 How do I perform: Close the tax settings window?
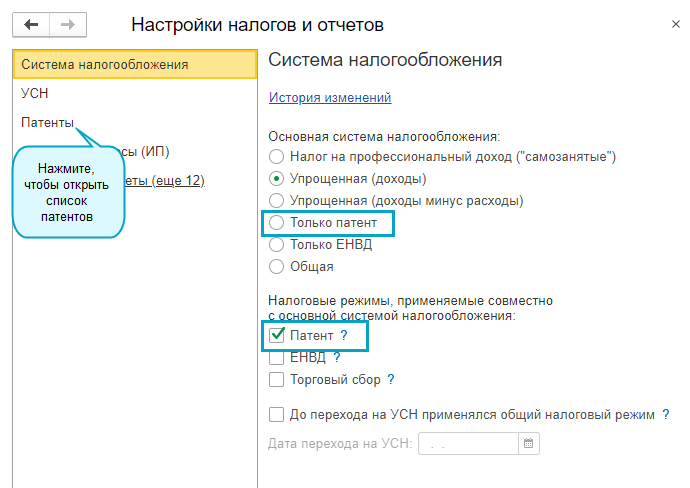point(668,23)
